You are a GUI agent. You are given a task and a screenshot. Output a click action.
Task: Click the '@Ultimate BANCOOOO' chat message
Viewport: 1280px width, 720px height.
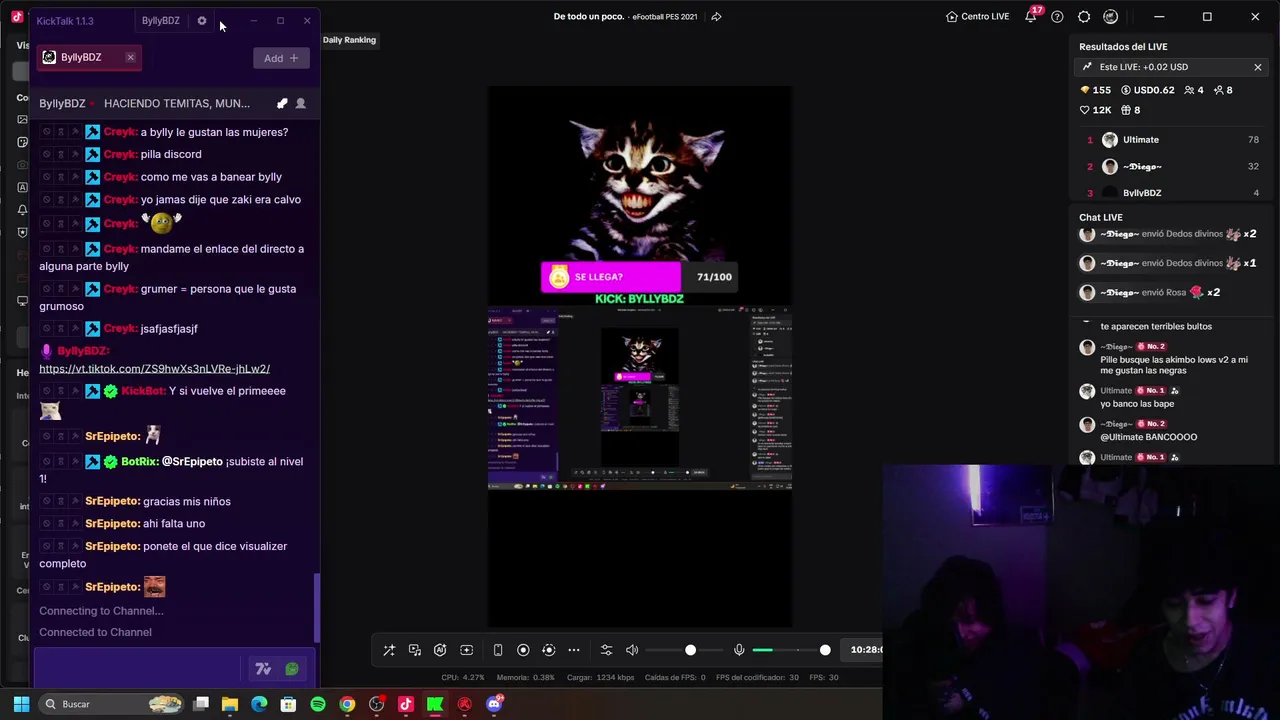[1149, 437]
